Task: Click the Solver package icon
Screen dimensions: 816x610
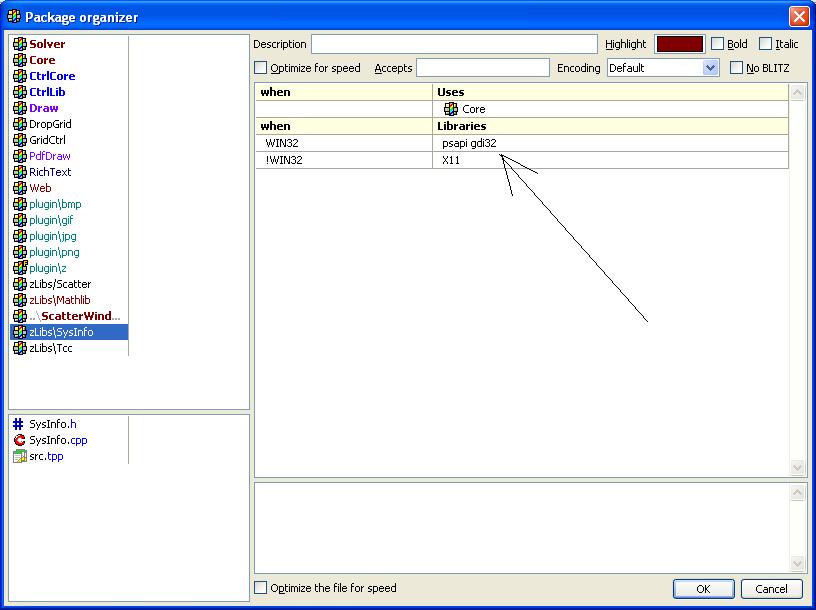Action: pyautogui.click(x=19, y=44)
